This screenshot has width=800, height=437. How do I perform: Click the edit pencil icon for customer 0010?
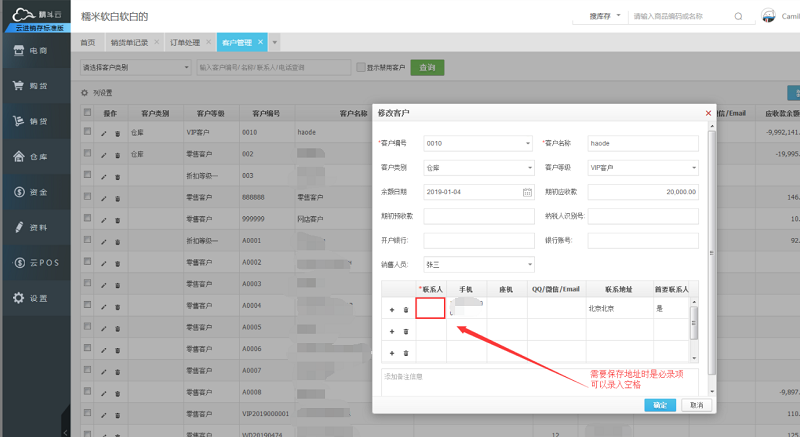104,132
